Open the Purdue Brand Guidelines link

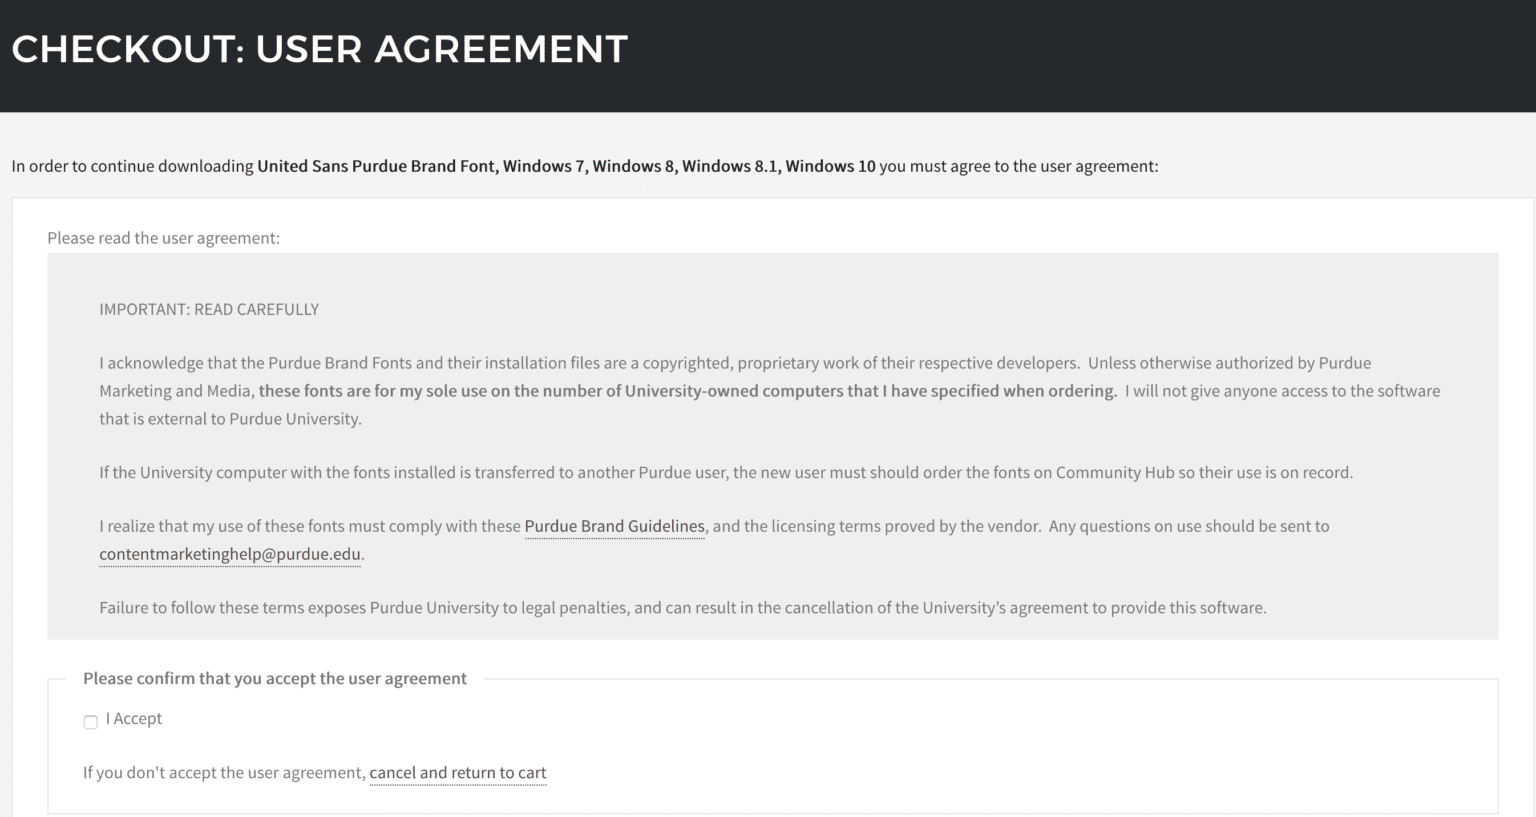(x=614, y=526)
